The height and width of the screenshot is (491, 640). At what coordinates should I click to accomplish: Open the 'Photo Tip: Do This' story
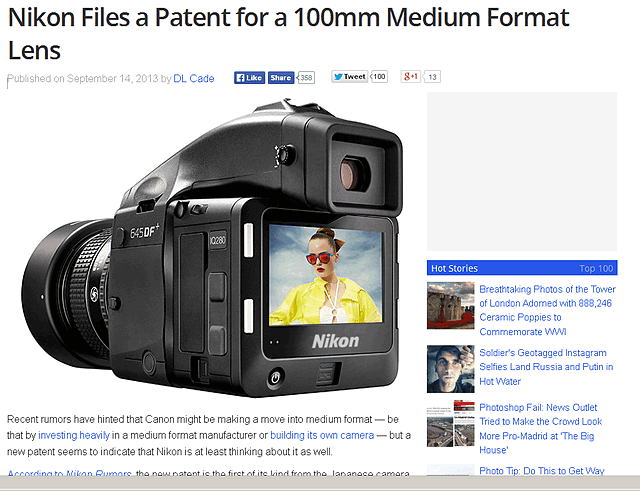pyautogui.click(x=542, y=471)
